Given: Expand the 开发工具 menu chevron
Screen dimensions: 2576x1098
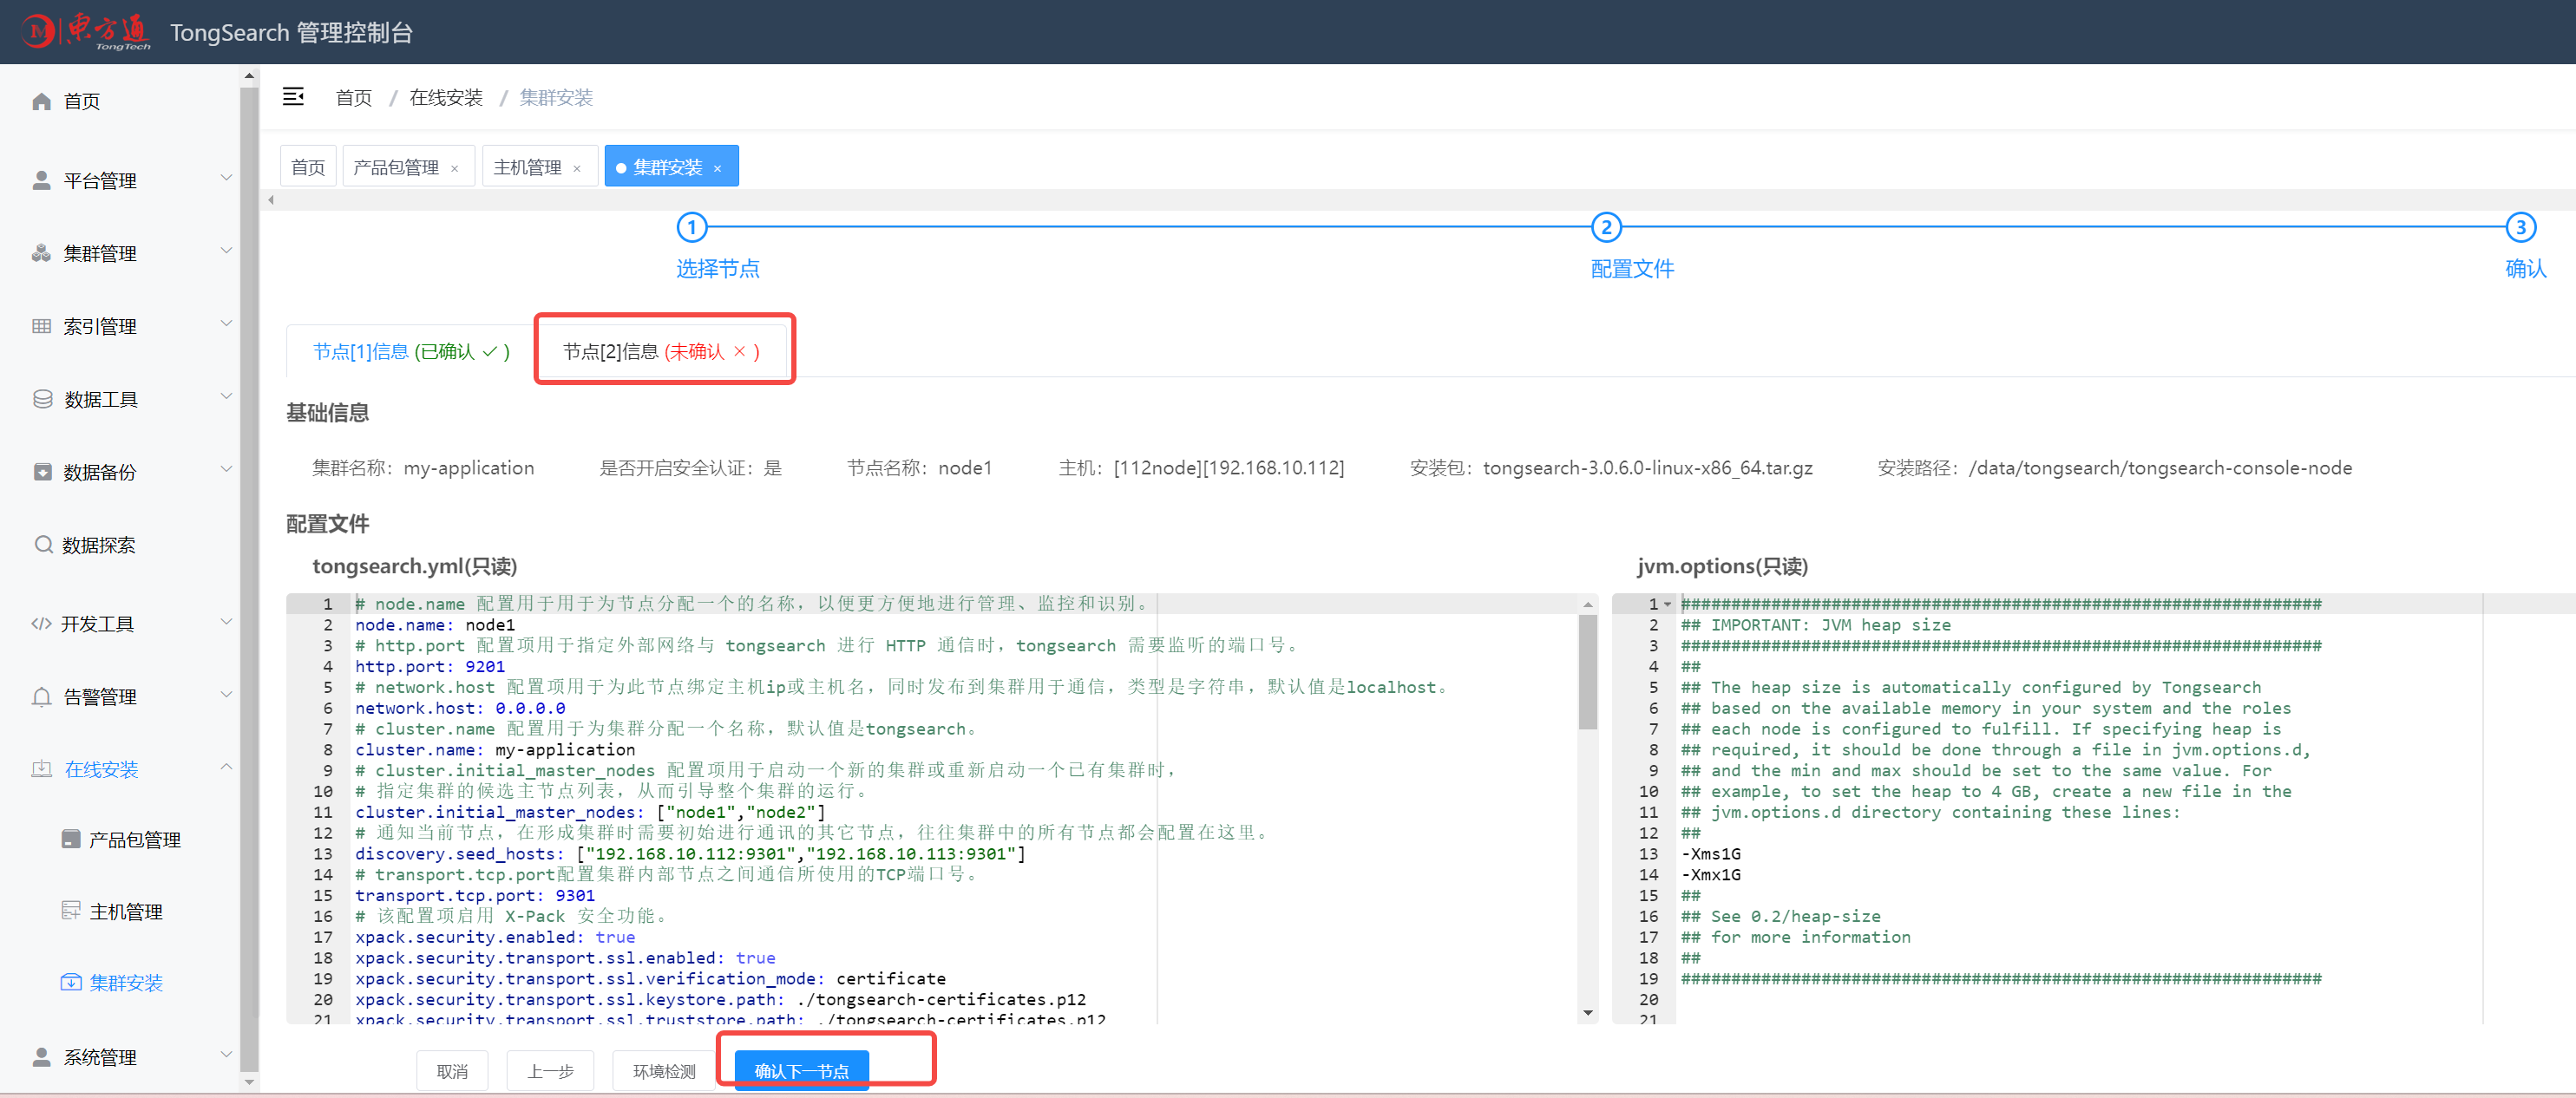Looking at the screenshot, I should (x=226, y=621).
